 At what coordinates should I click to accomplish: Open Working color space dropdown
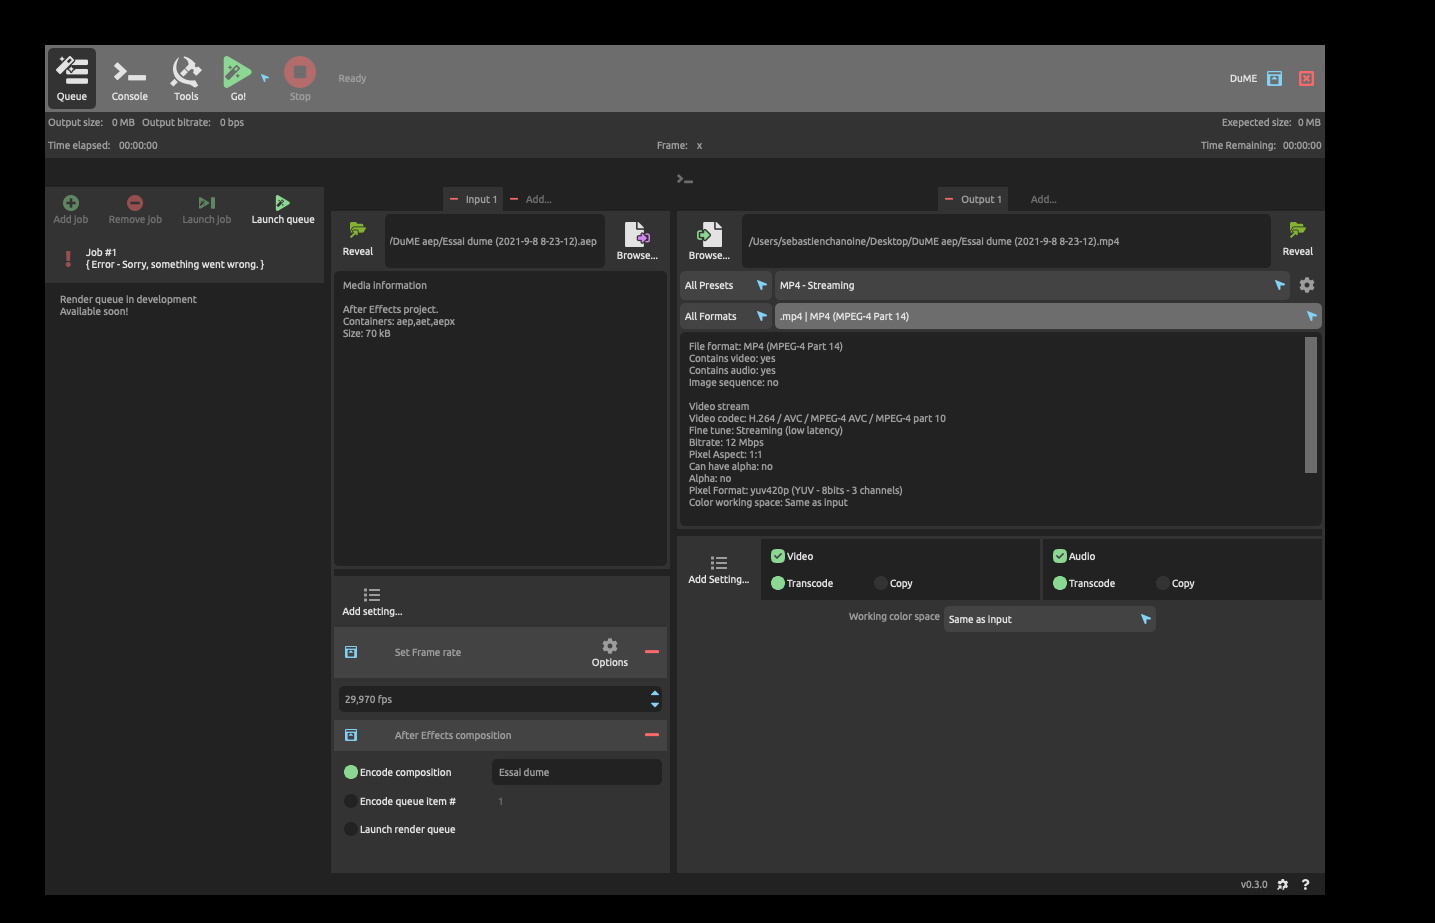[x=1050, y=619]
